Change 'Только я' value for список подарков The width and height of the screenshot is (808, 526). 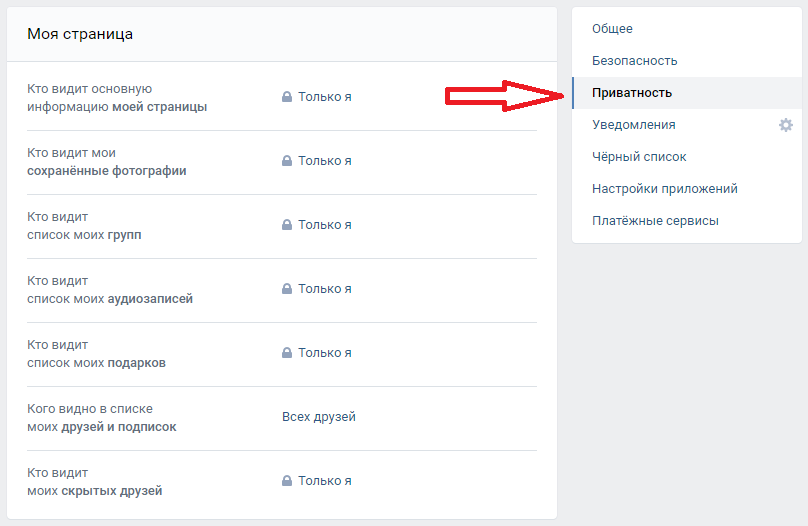coord(324,353)
